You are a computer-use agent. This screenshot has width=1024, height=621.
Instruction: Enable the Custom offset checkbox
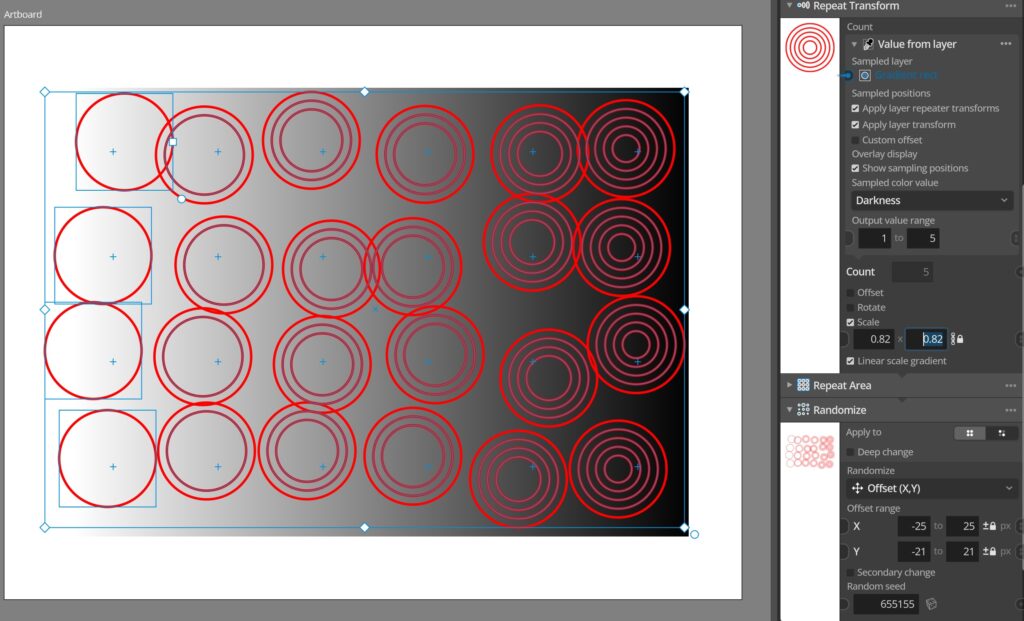tap(855, 140)
